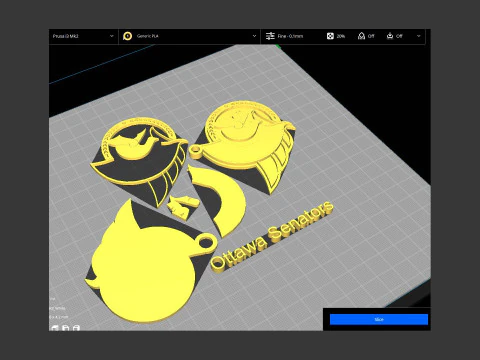Image resolution: width=480 pixels, height=360 pixels.
Task: Select the Ottawa Senators text model
Action: tap(272, 236)
